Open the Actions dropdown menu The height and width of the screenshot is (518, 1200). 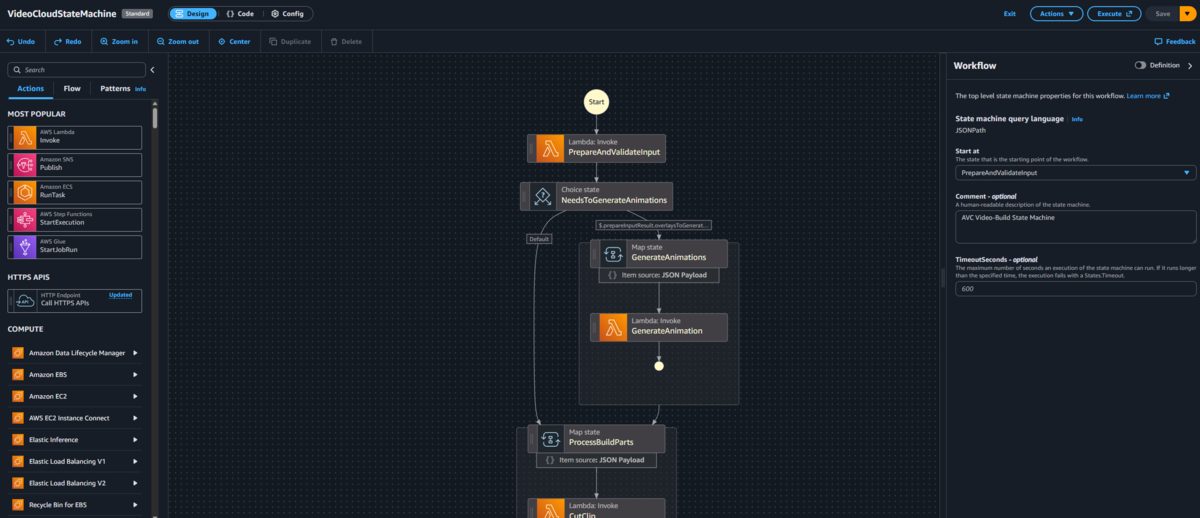click(x=1055, y=14)
